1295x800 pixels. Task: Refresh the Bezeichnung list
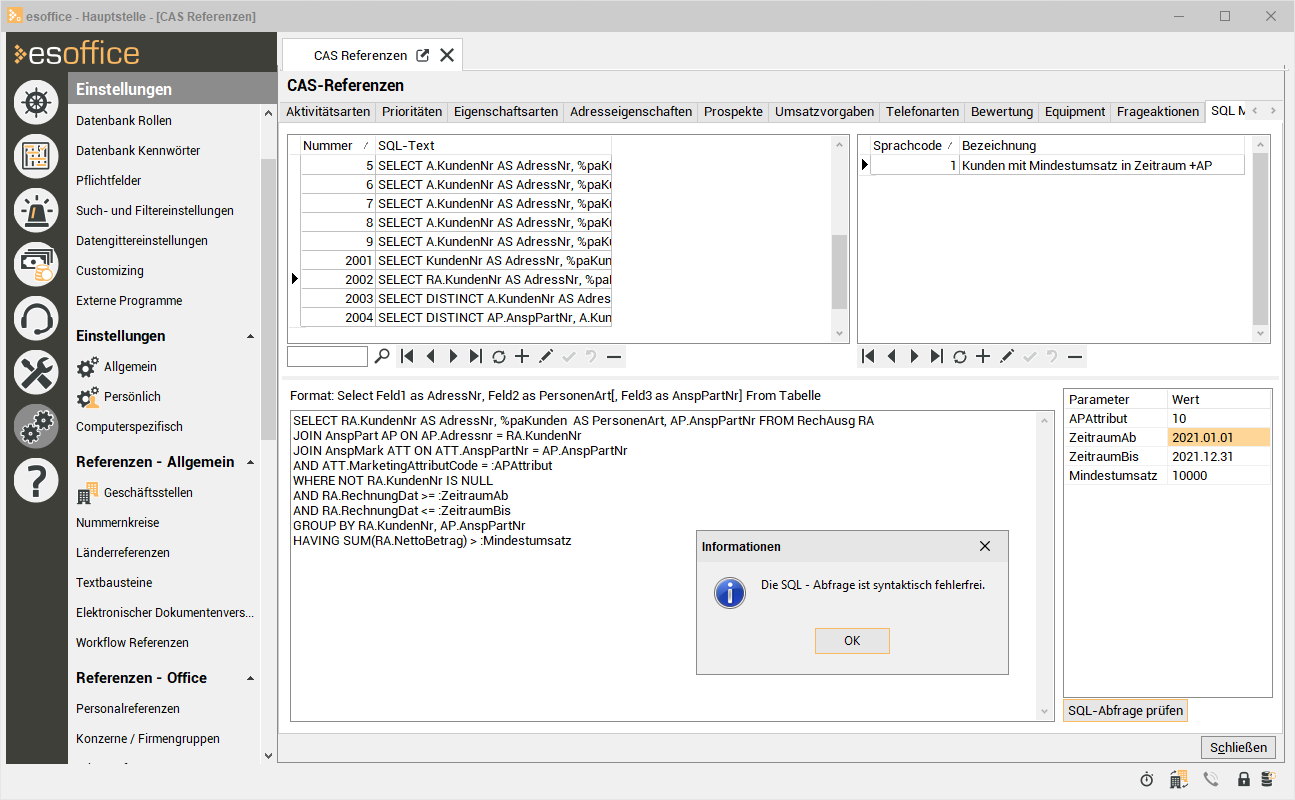960,356
